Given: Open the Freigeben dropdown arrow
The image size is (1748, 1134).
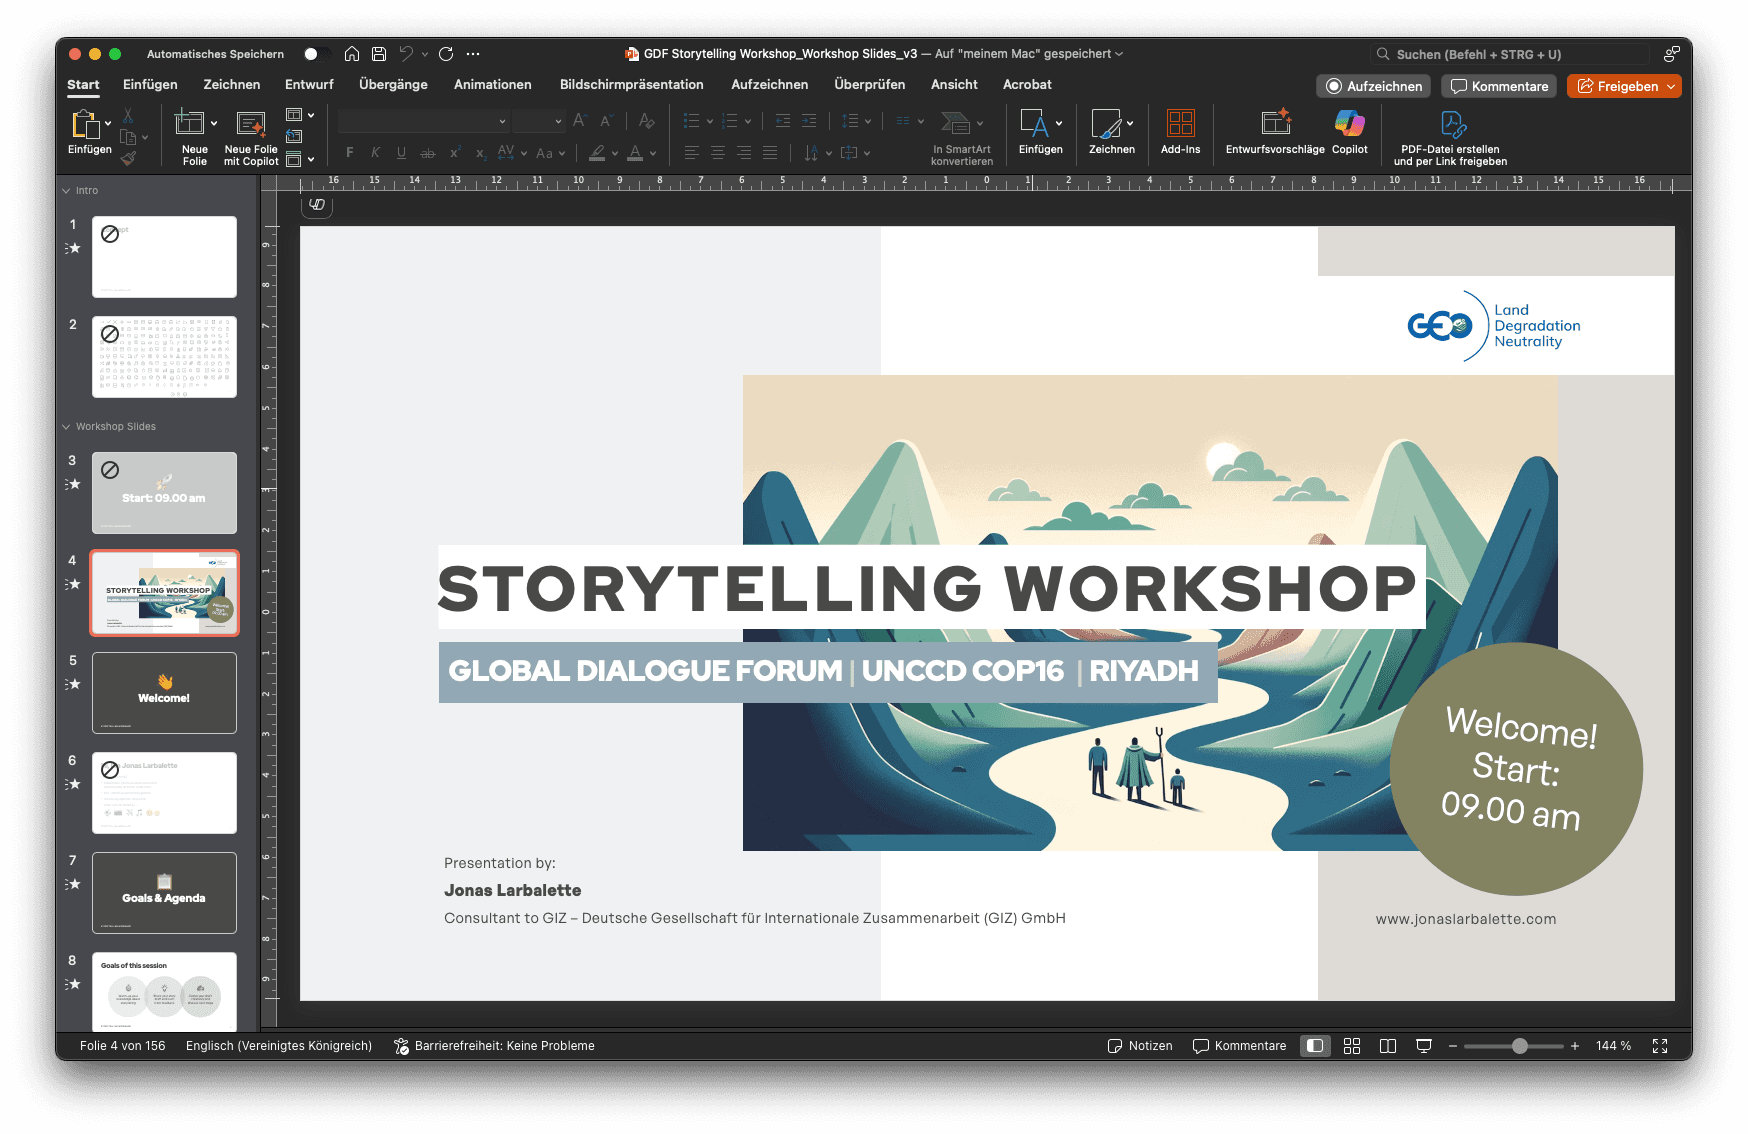Looking at the screenshot, I should click(1671, 87).
